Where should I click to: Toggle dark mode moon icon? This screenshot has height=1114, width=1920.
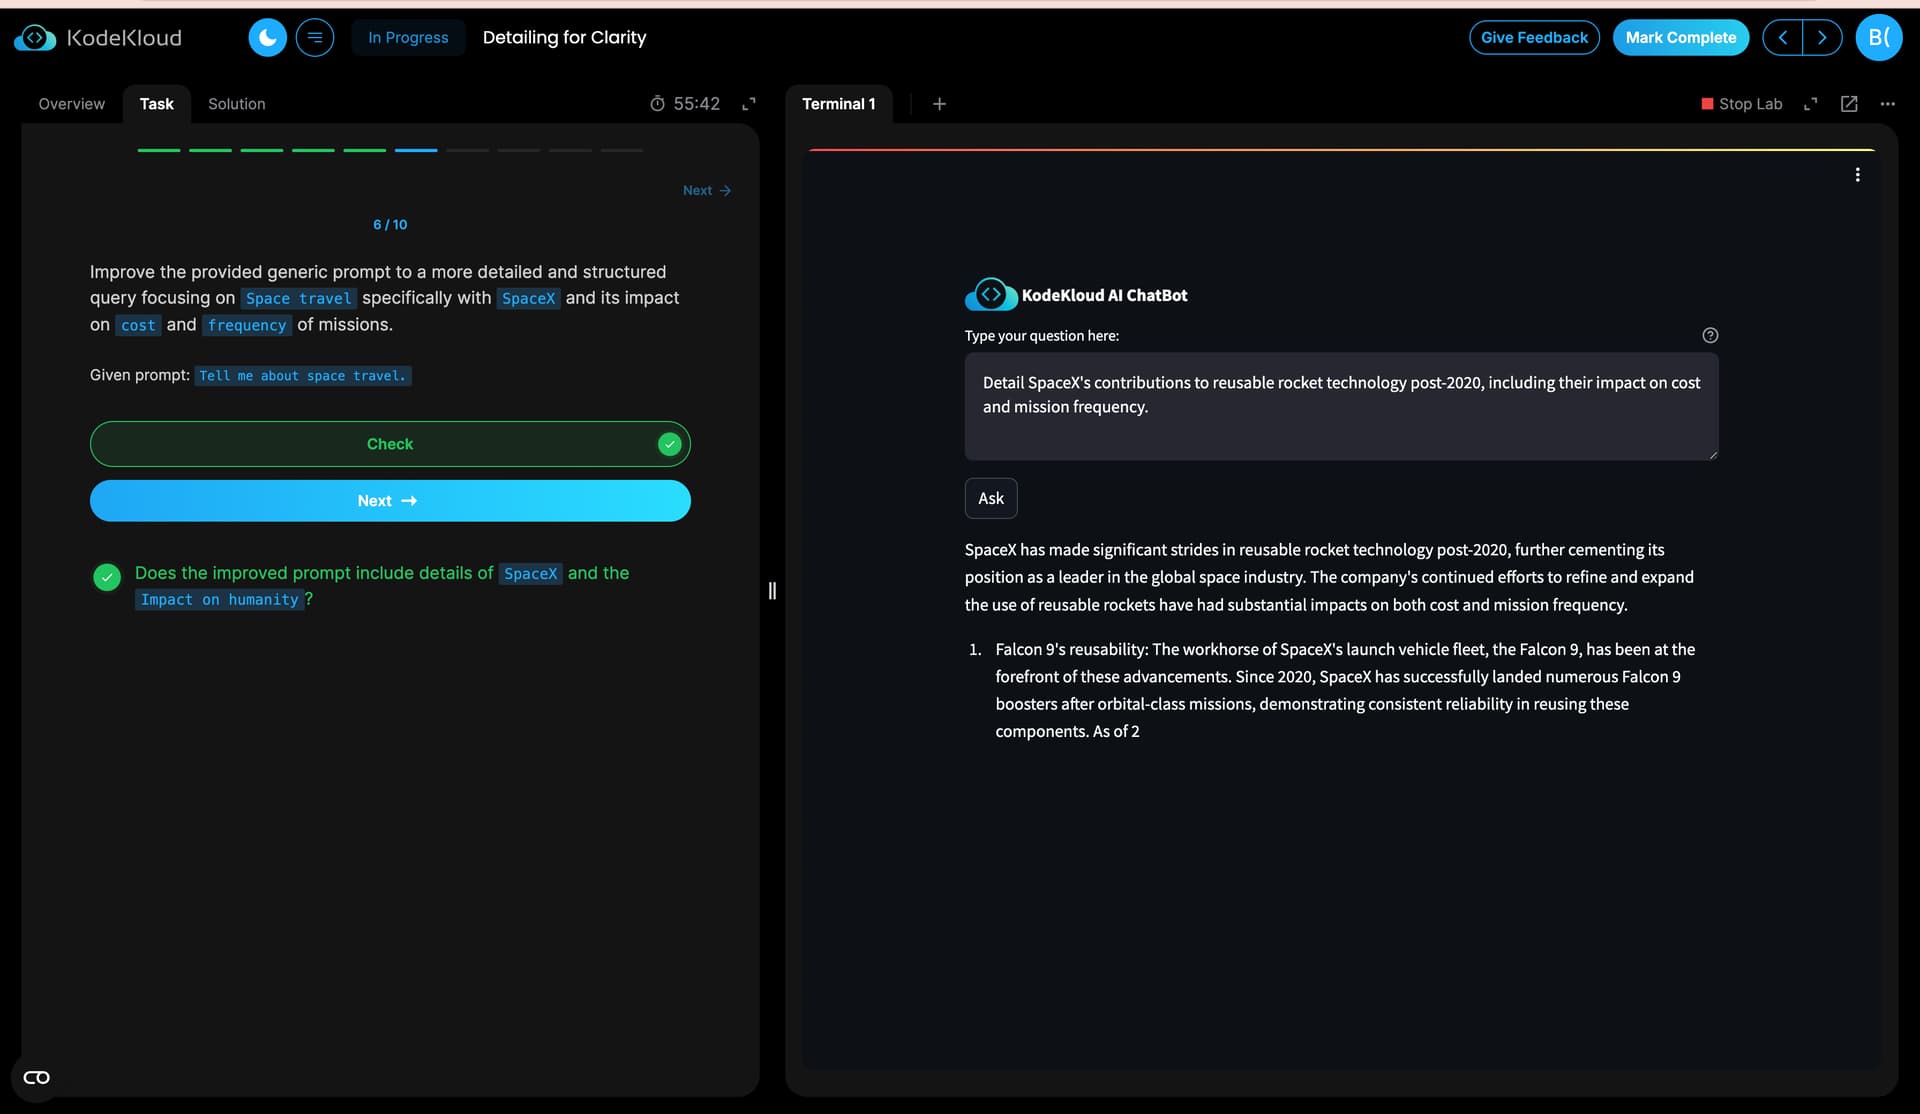click(x=267, y=38)
